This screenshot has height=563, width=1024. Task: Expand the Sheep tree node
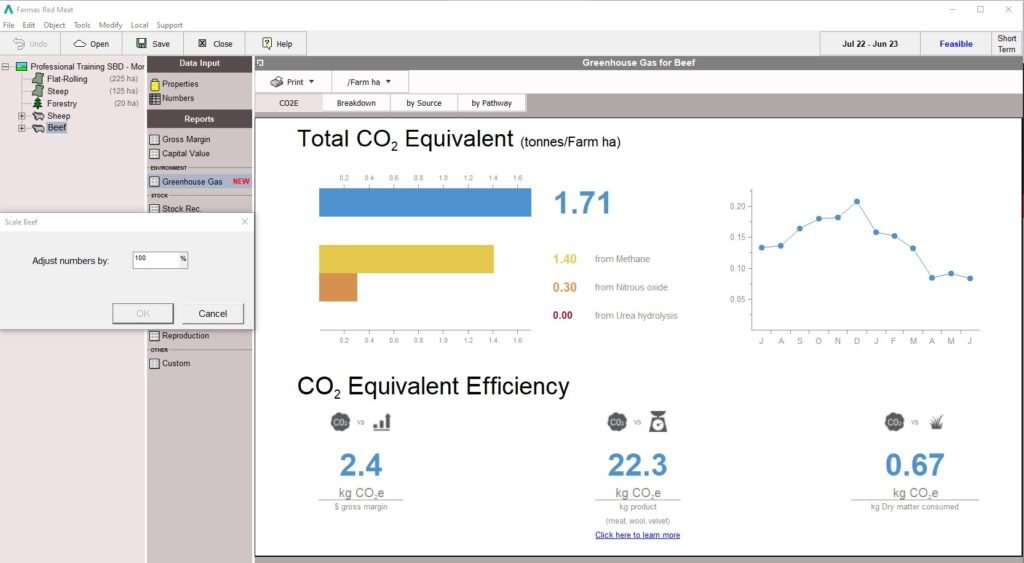coord(22,116)
